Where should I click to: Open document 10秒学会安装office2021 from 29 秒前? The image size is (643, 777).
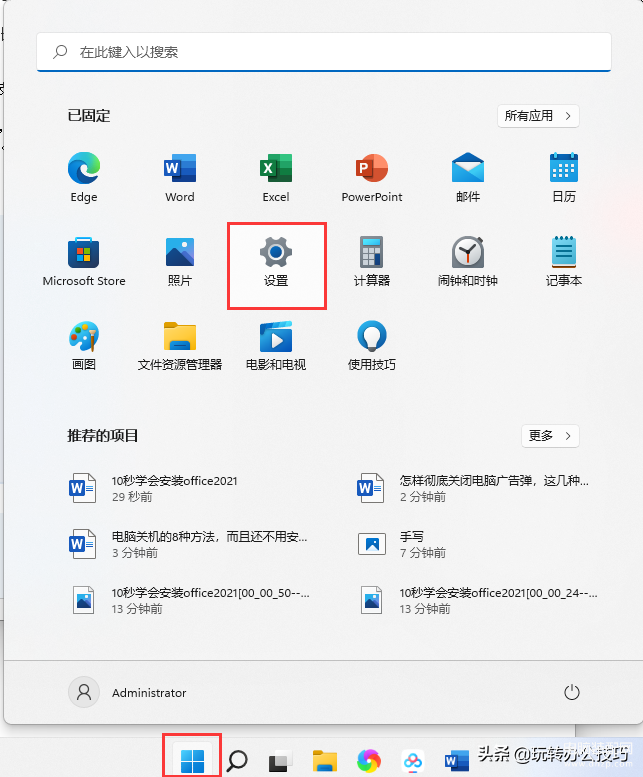pos(155,488)
